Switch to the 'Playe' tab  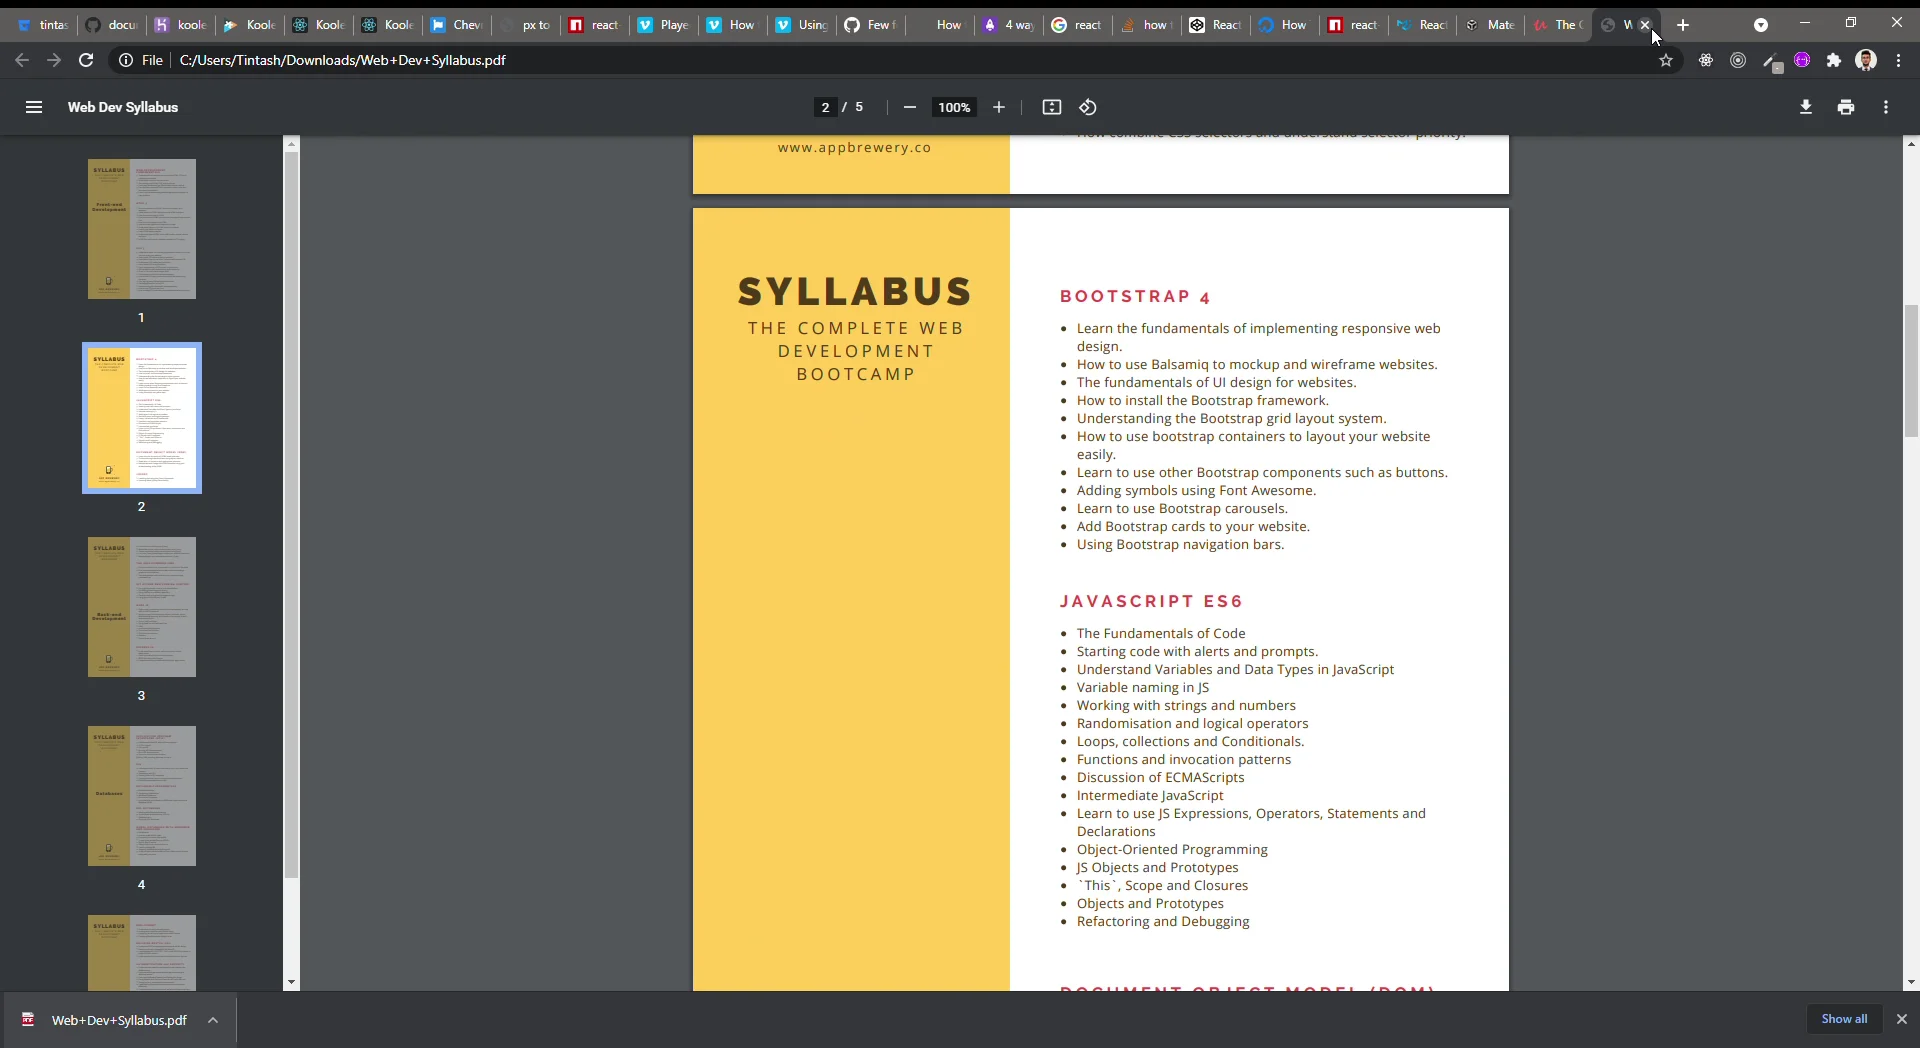664,25
